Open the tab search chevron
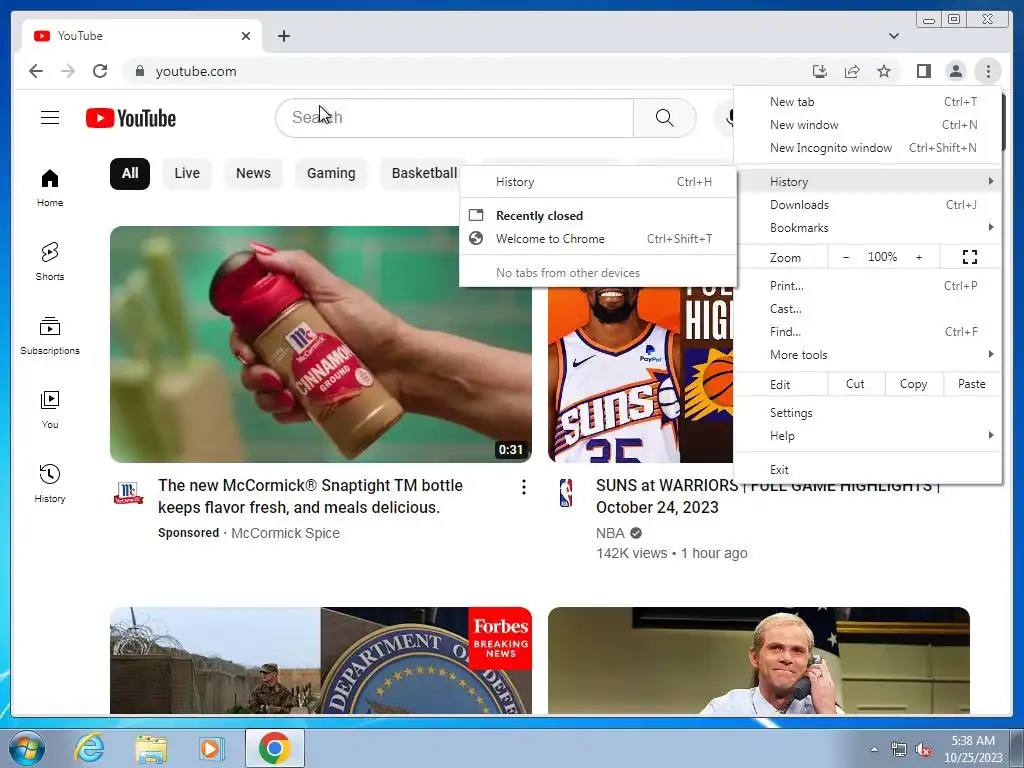 (893, 36)
